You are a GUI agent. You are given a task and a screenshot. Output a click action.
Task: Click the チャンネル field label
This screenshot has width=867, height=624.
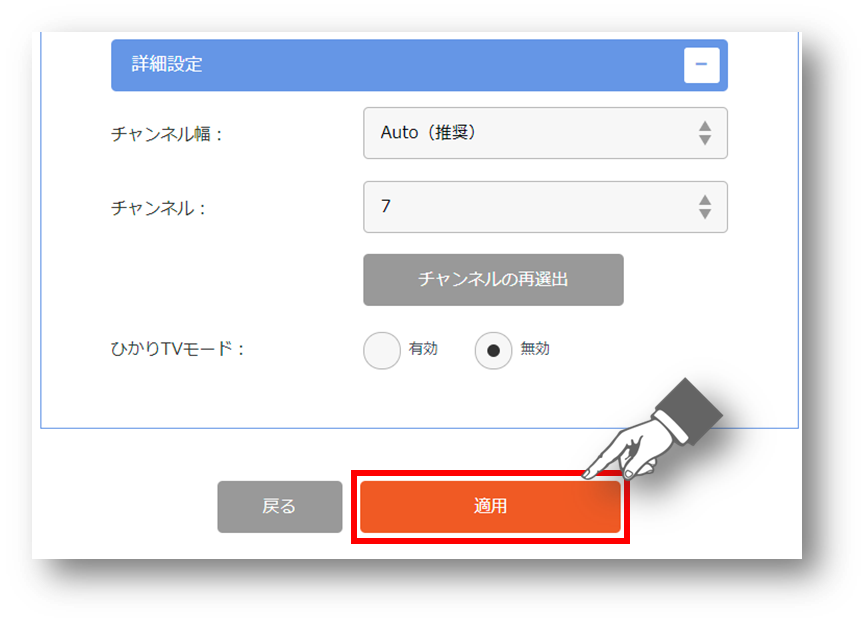point(158,208)
